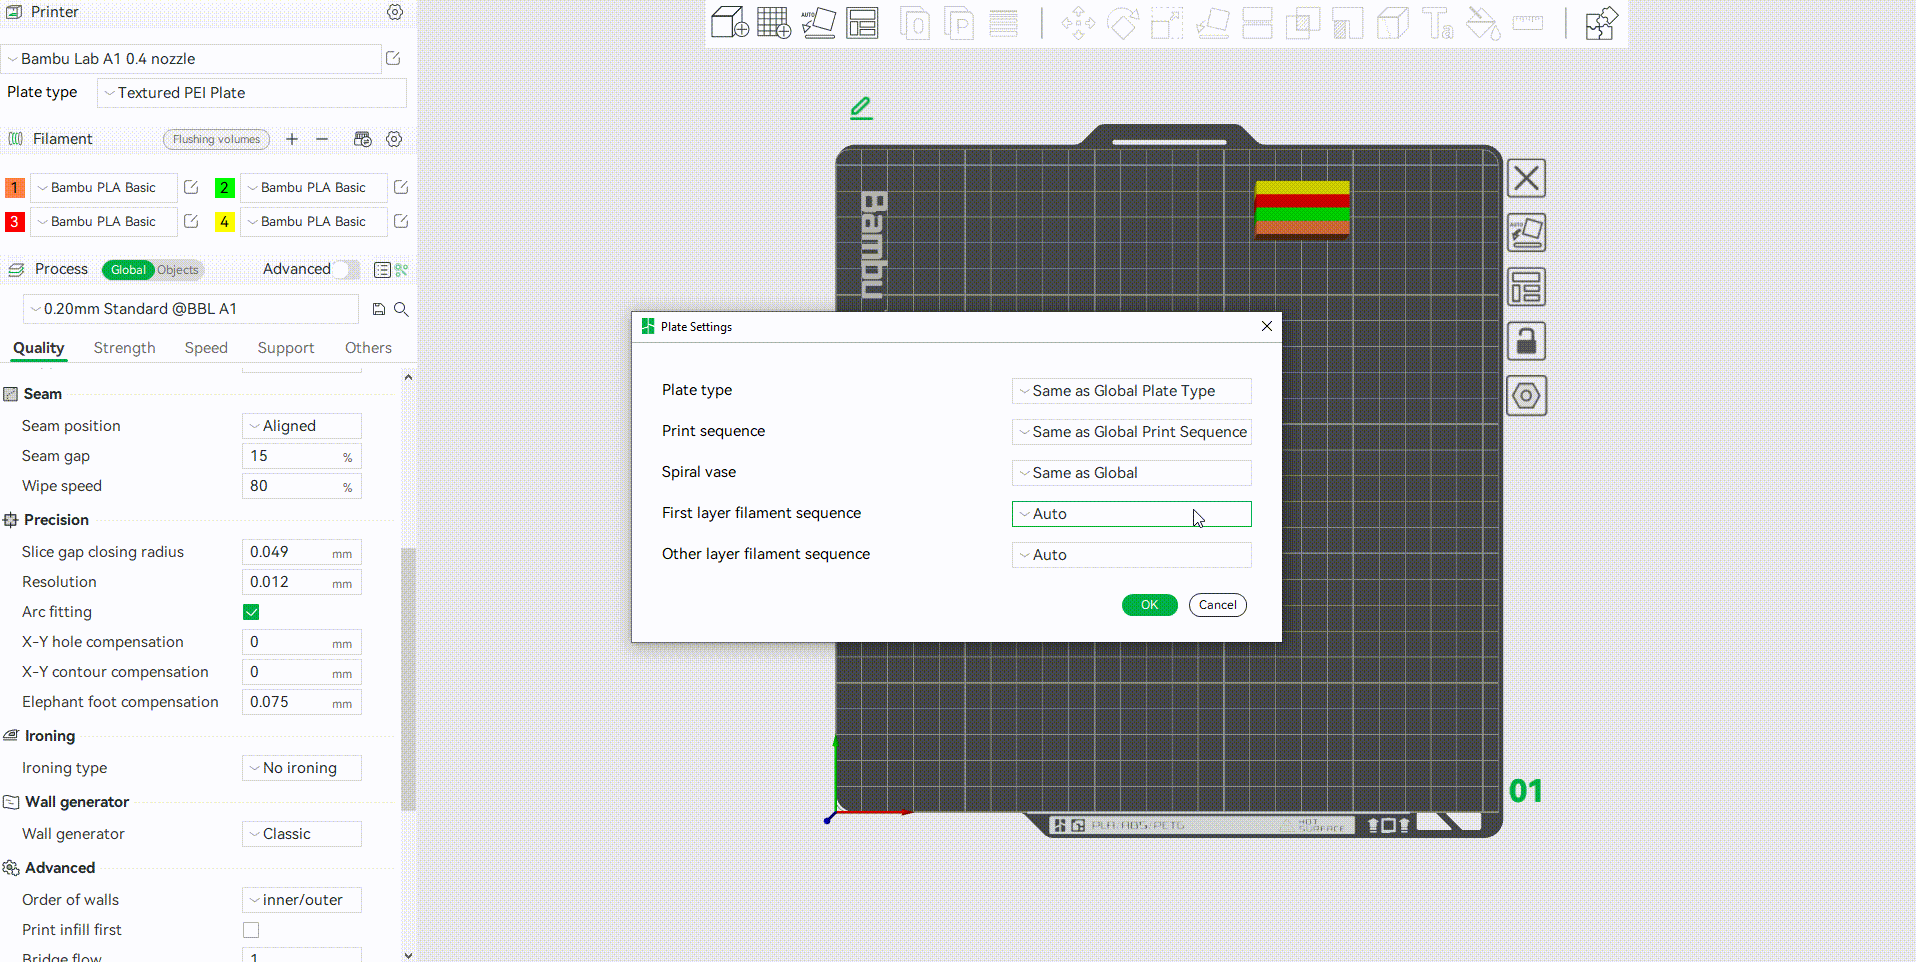This screenshot has width=1916, height=962.
Task: Click the green filament 2 color swatch
Action: pos(225,187)
